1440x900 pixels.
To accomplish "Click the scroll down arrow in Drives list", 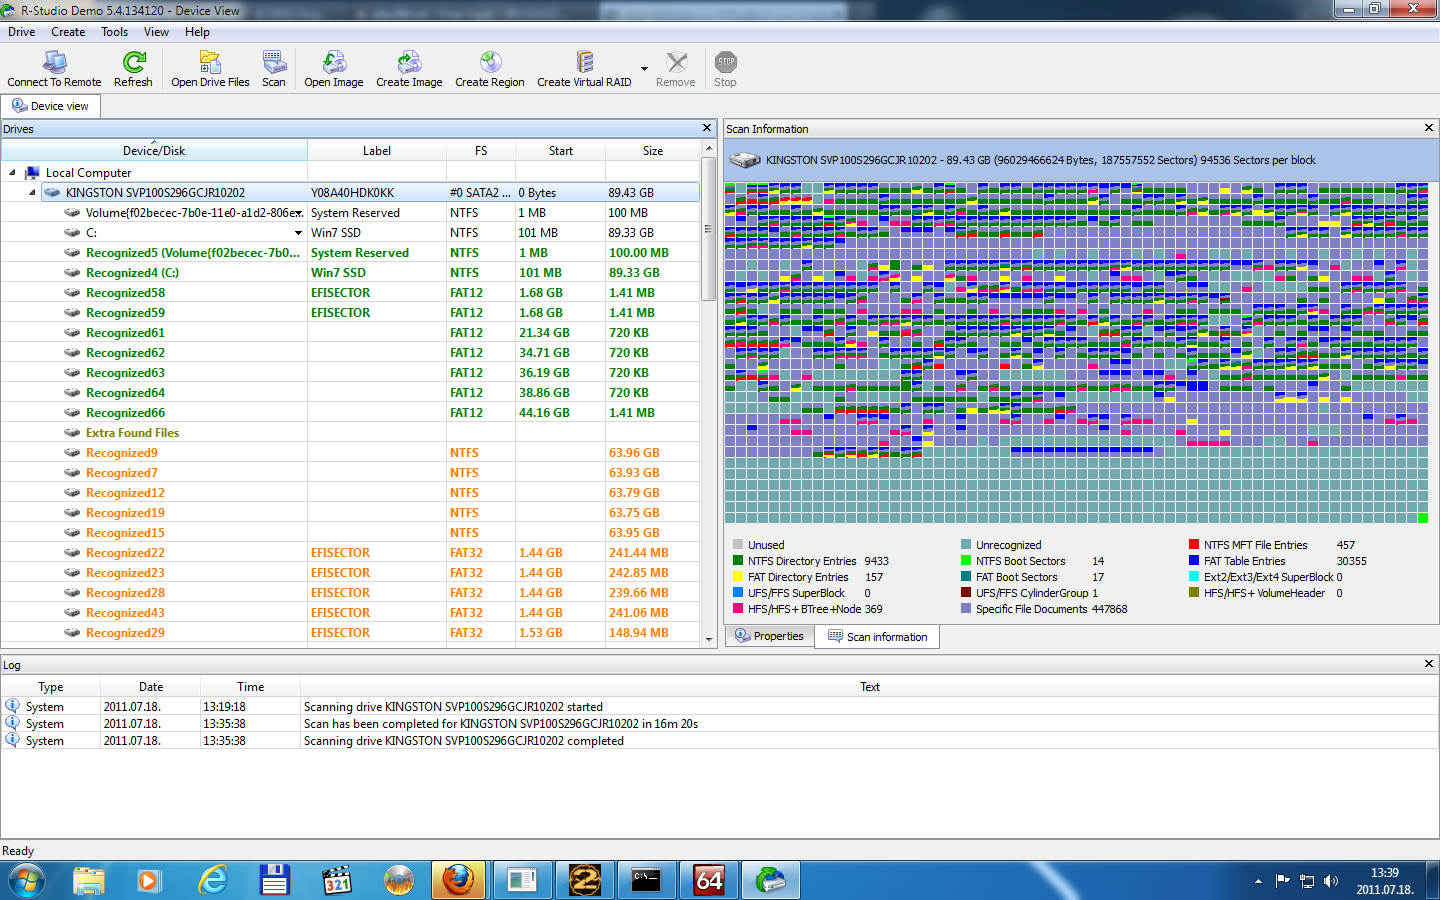I will click(x=709, y=639).
